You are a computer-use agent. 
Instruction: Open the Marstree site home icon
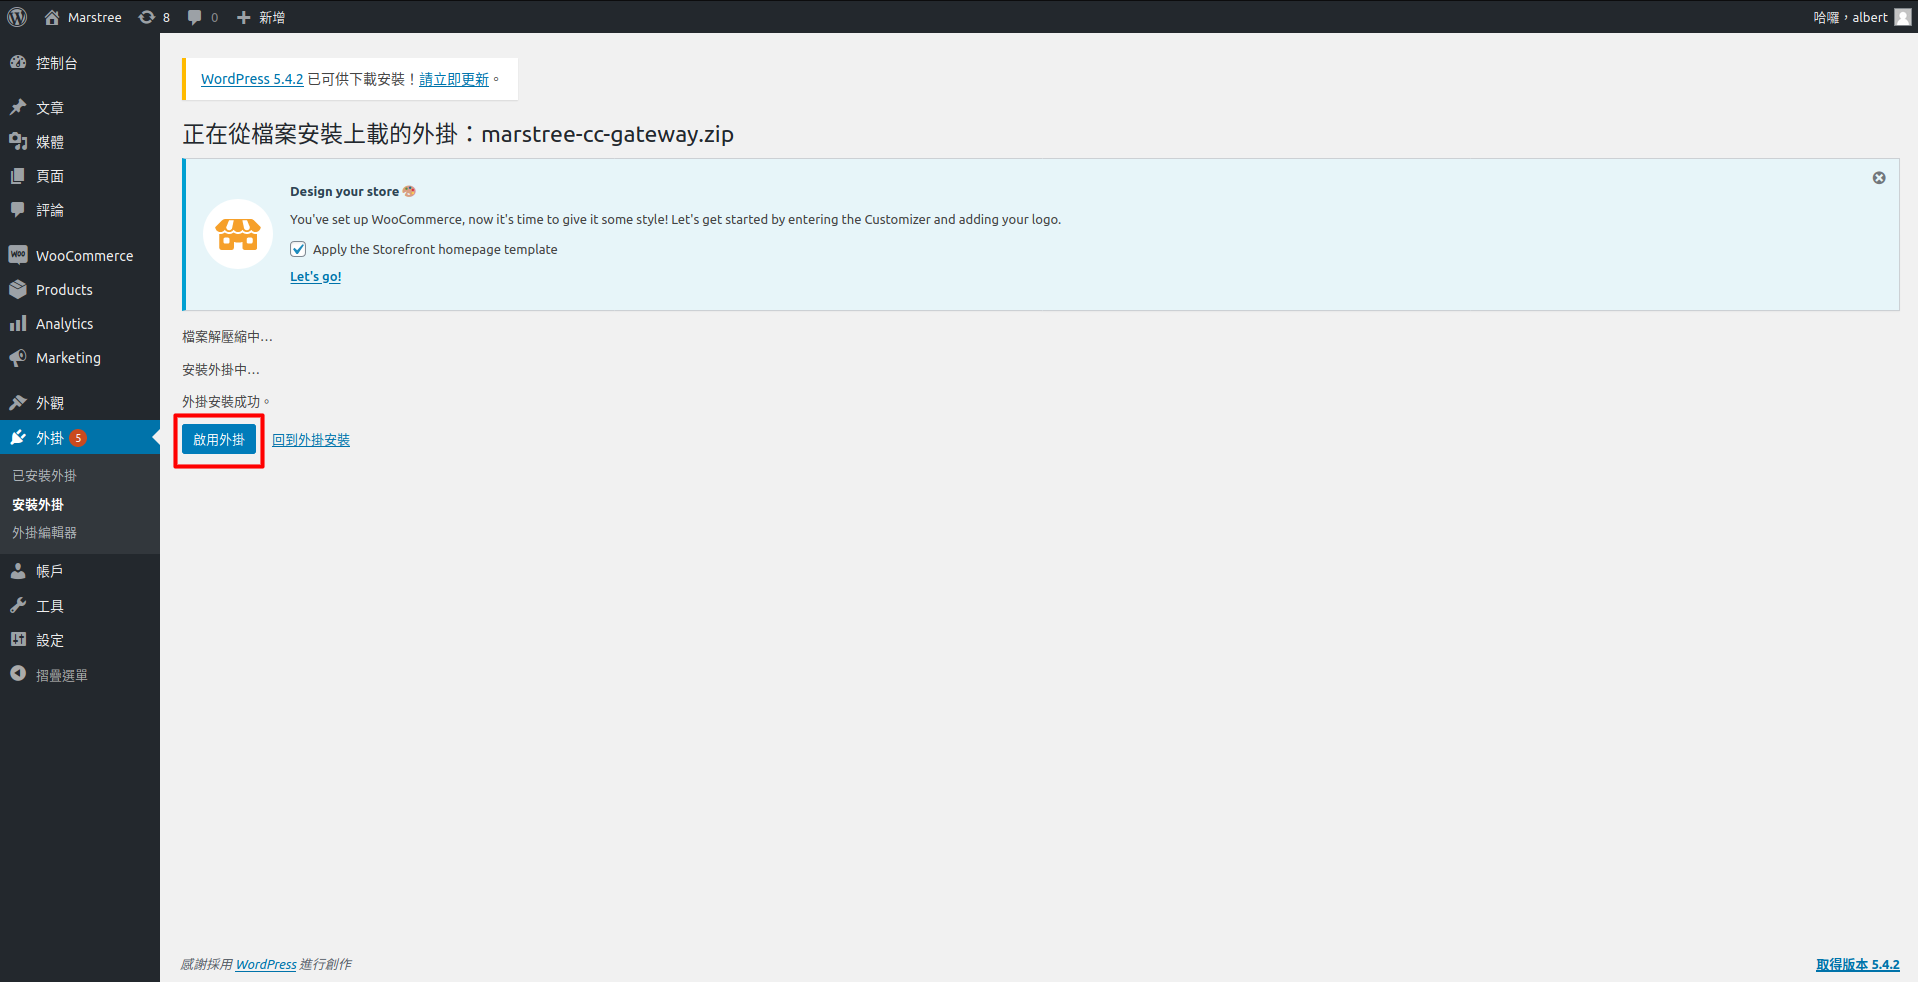pyautogui.click(x=52, y=17)
